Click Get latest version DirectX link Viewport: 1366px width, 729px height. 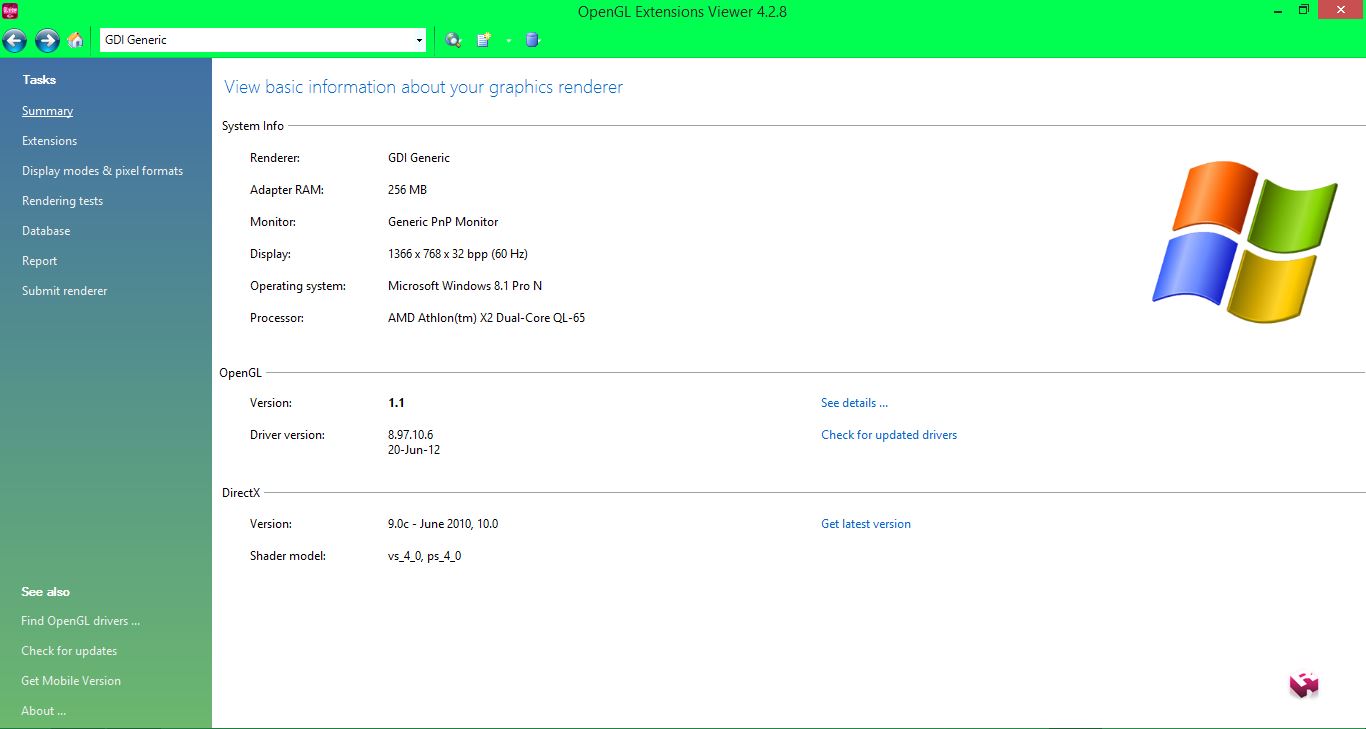coord(865,524)
